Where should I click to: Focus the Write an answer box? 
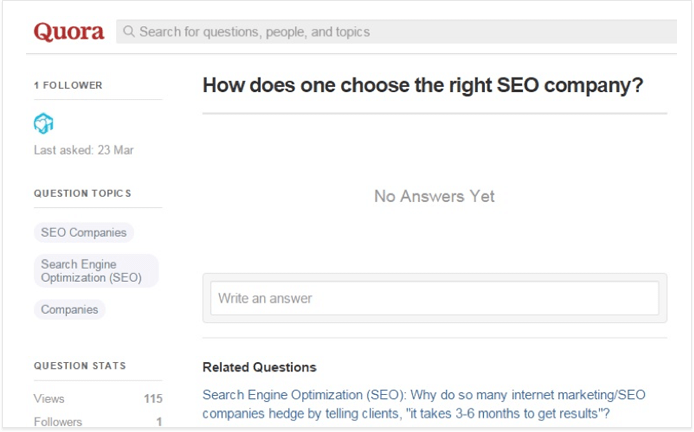pyautogui.click(x=435, y=298)
